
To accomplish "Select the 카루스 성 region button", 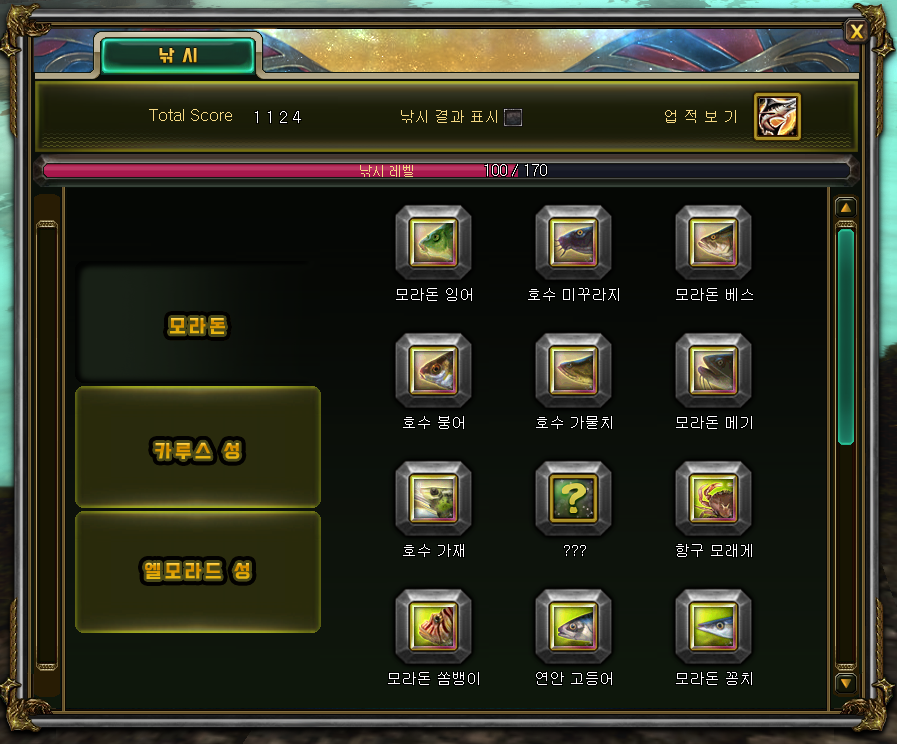I will click(x=197, y=447).
